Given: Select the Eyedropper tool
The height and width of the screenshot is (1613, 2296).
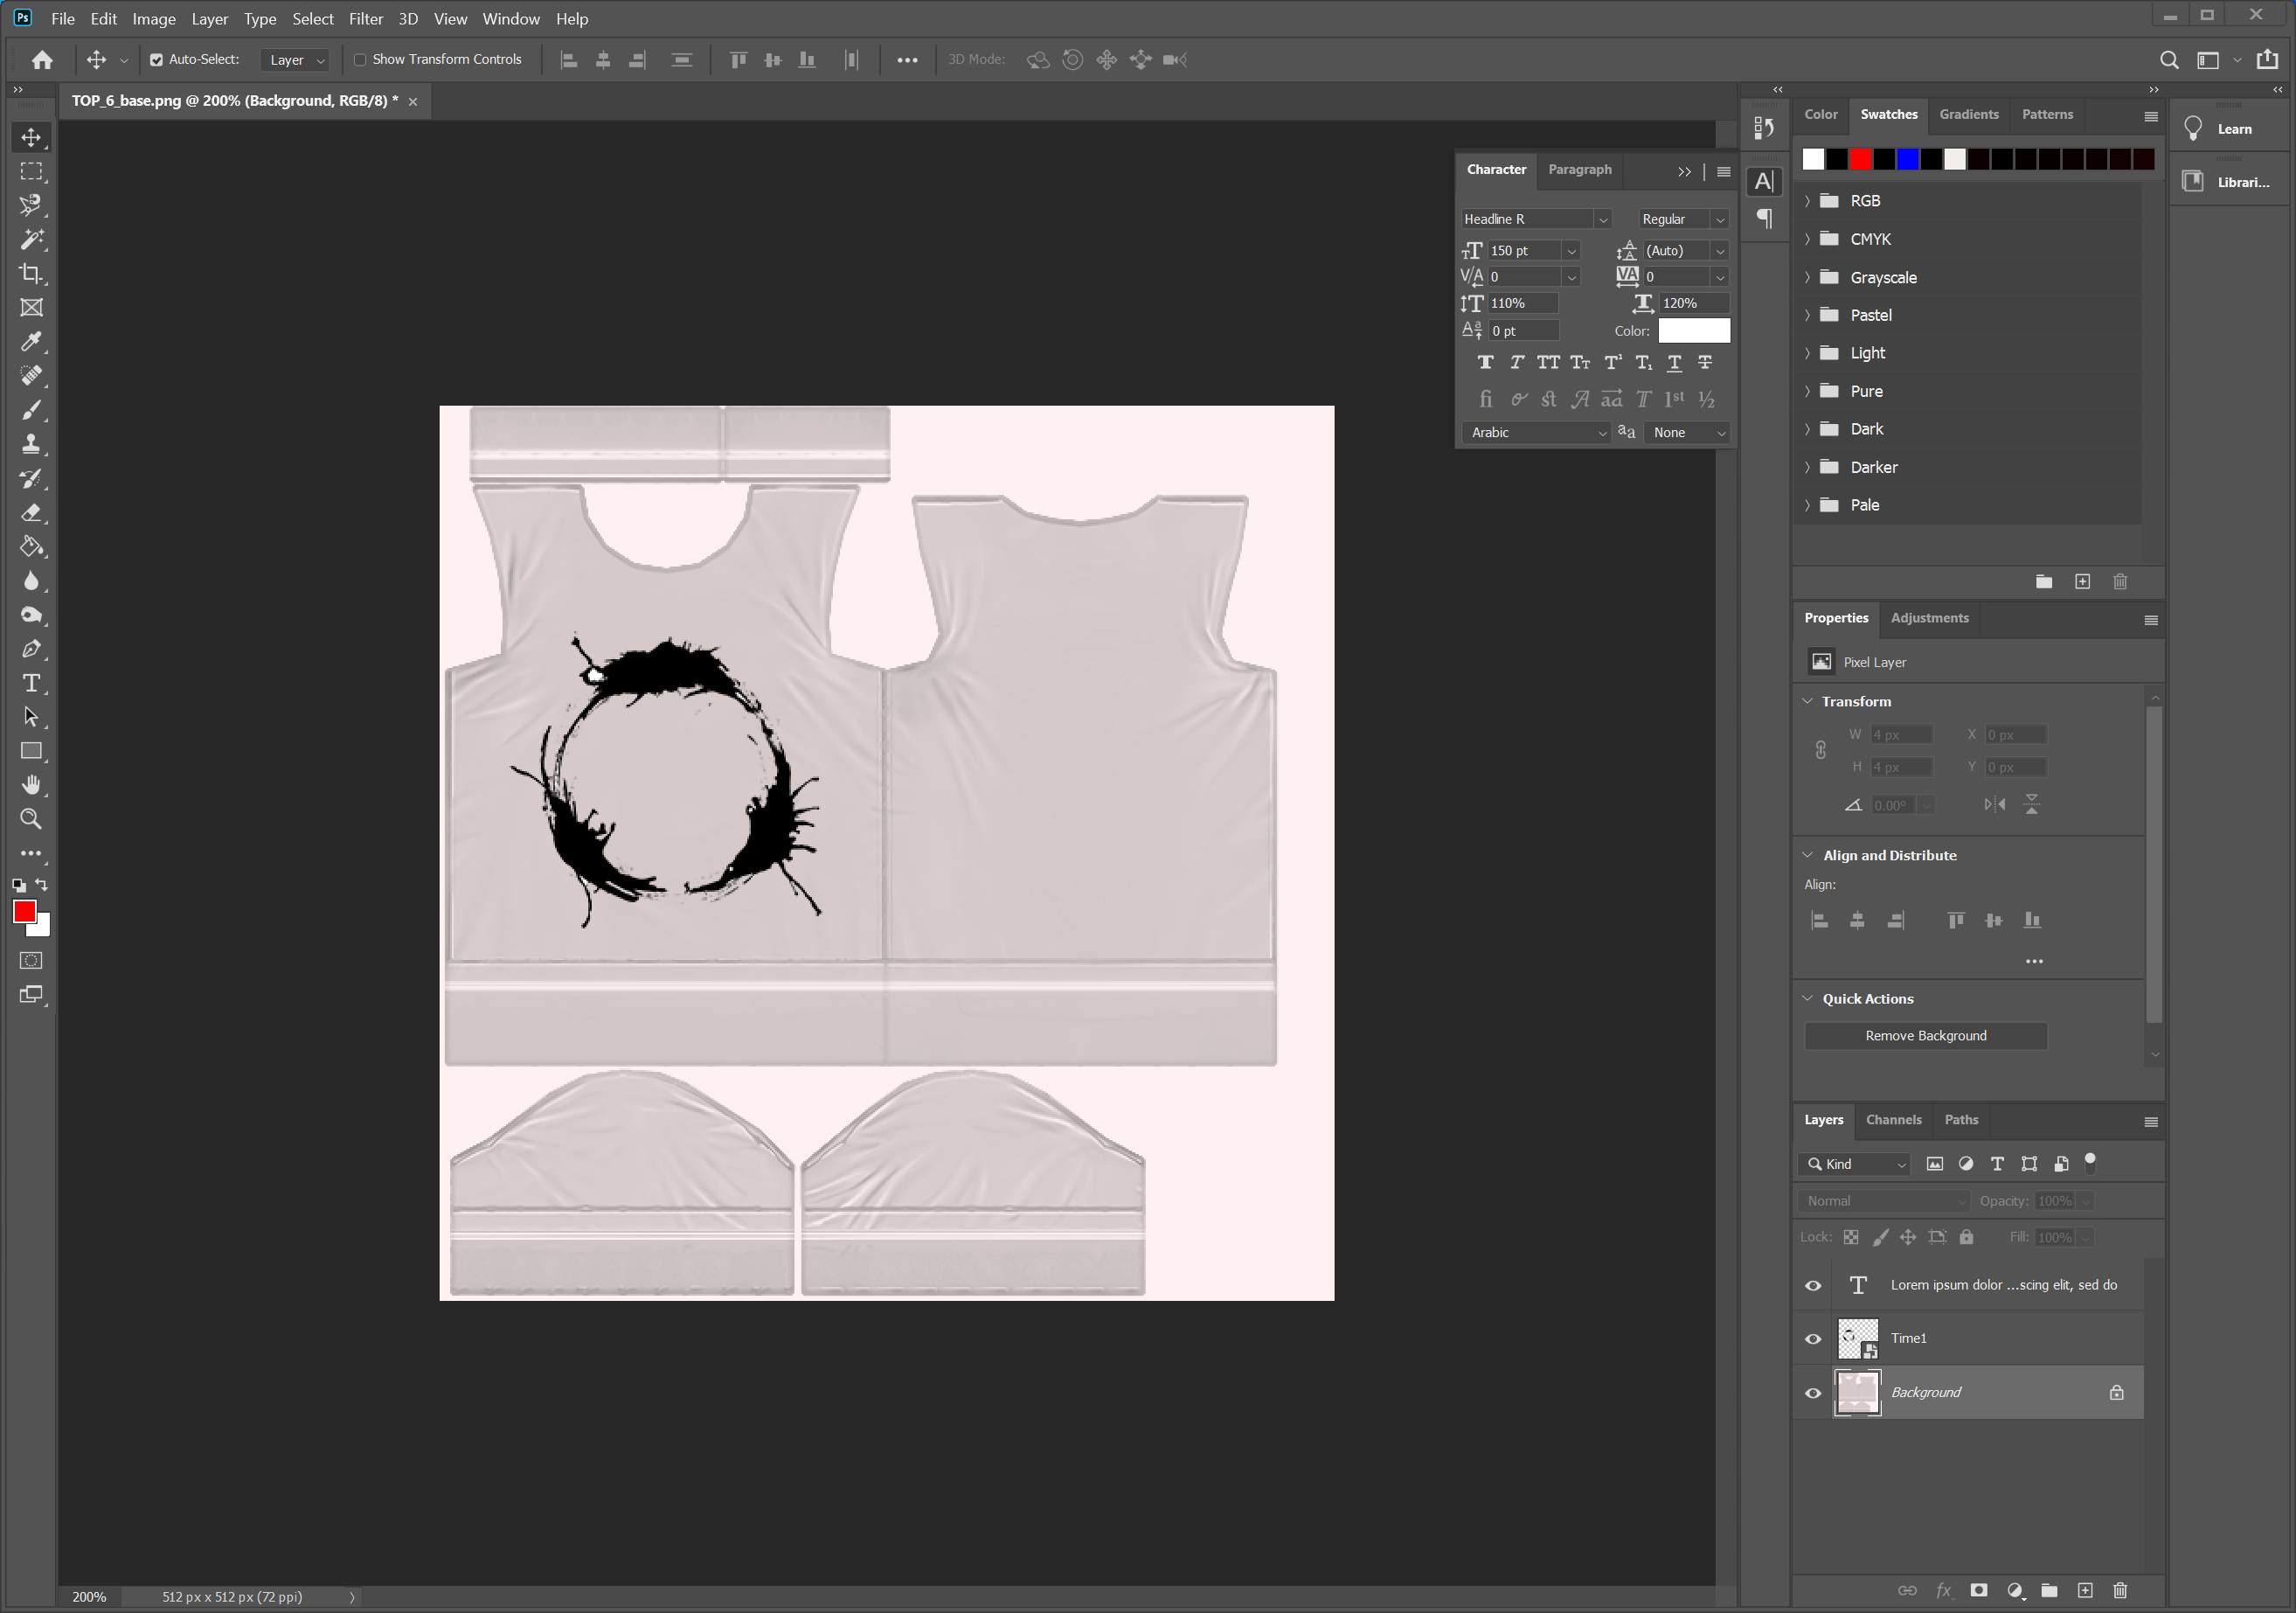Looking at the screenshot, I should pyautogui.click(x=31, y=341).
